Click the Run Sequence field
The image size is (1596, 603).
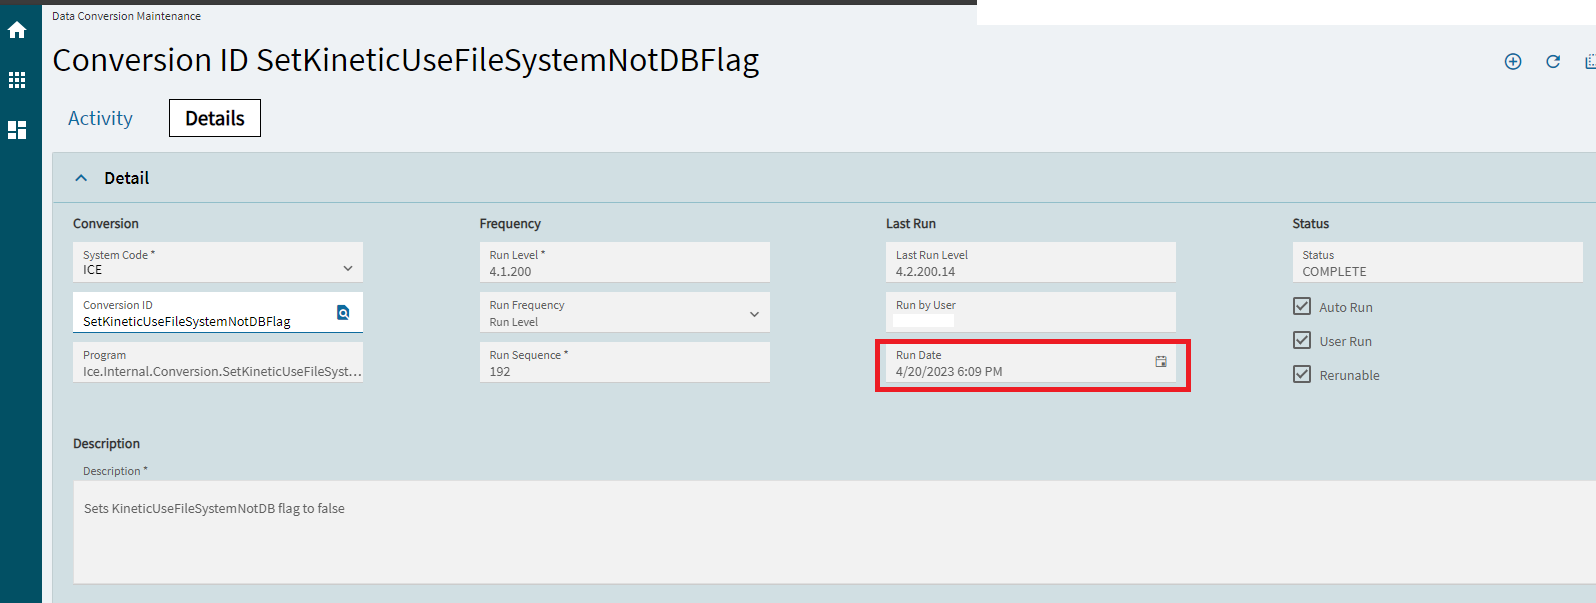(x=624, y=362)
